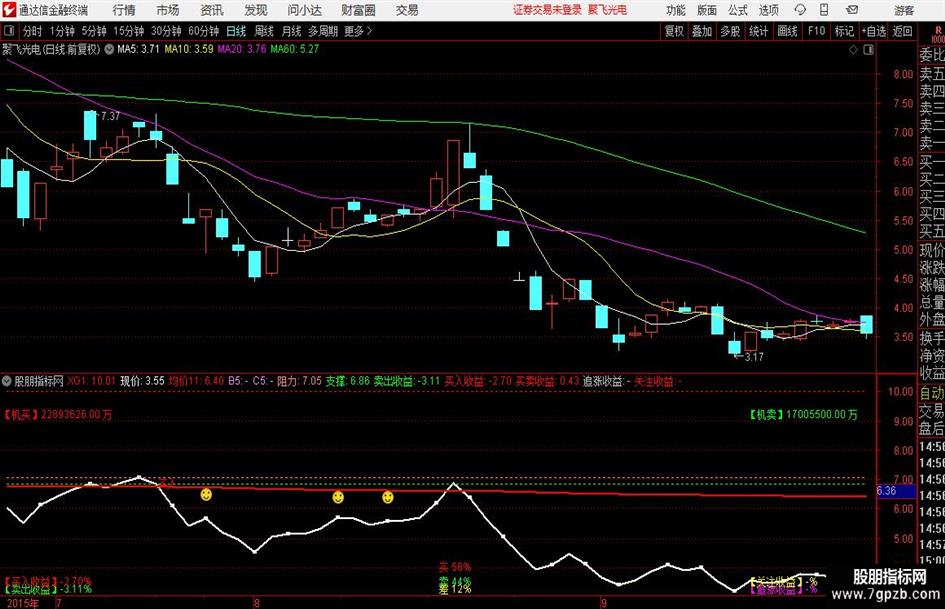The width and height of the screenshot is (945, 609).
Task: Click the 2015年 date label on the time axis
Action: coord(22,603)
